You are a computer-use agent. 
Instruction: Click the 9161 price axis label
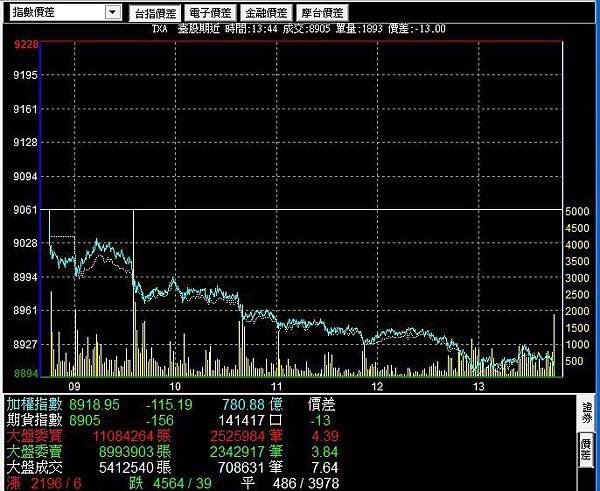(26, 109)
